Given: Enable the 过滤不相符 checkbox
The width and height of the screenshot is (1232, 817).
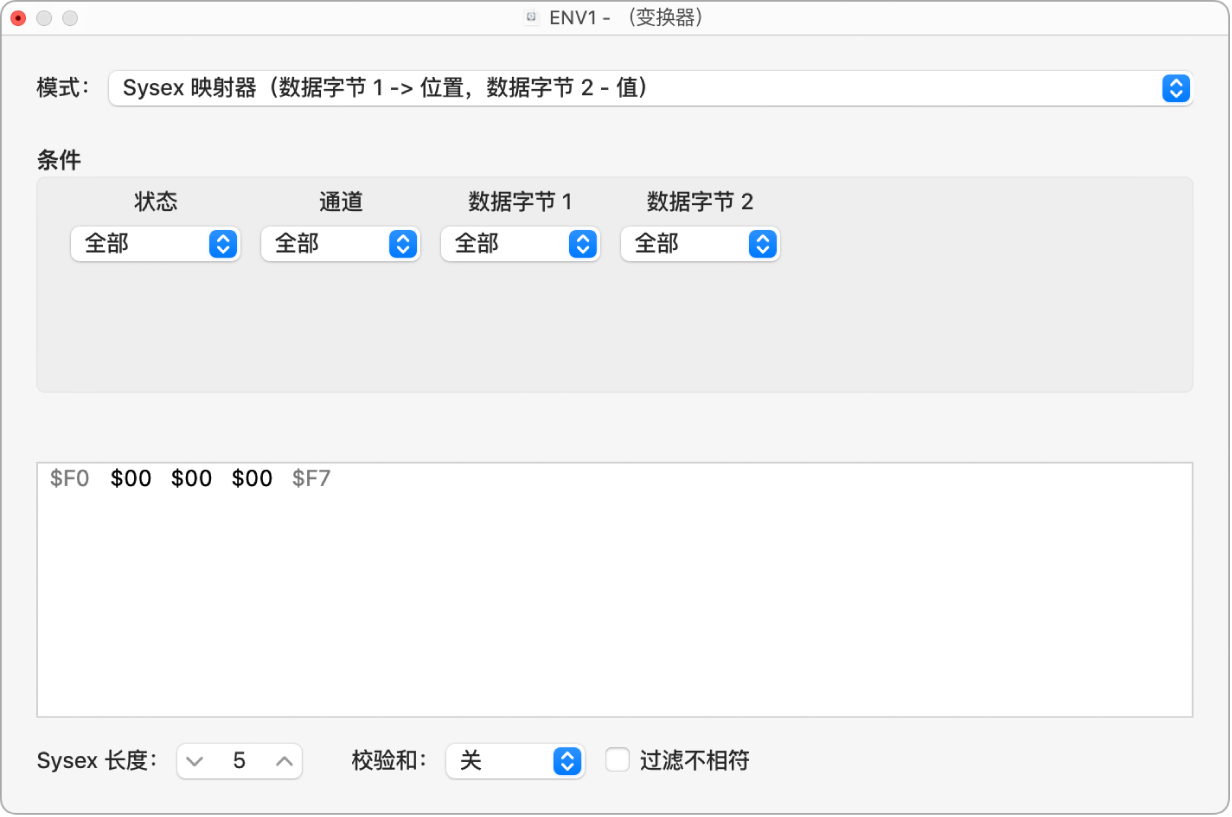Looking at the screenshot, I should click(x=616, y=760).
